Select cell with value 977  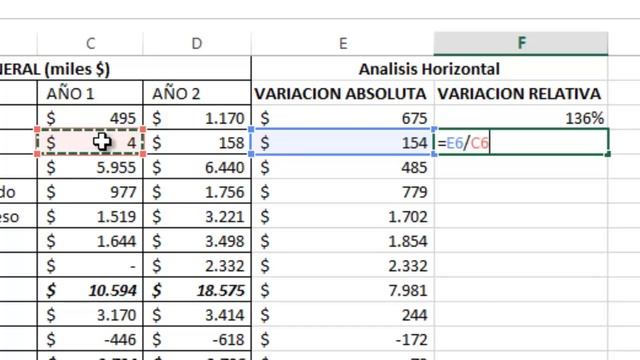[x=90, y=191]
